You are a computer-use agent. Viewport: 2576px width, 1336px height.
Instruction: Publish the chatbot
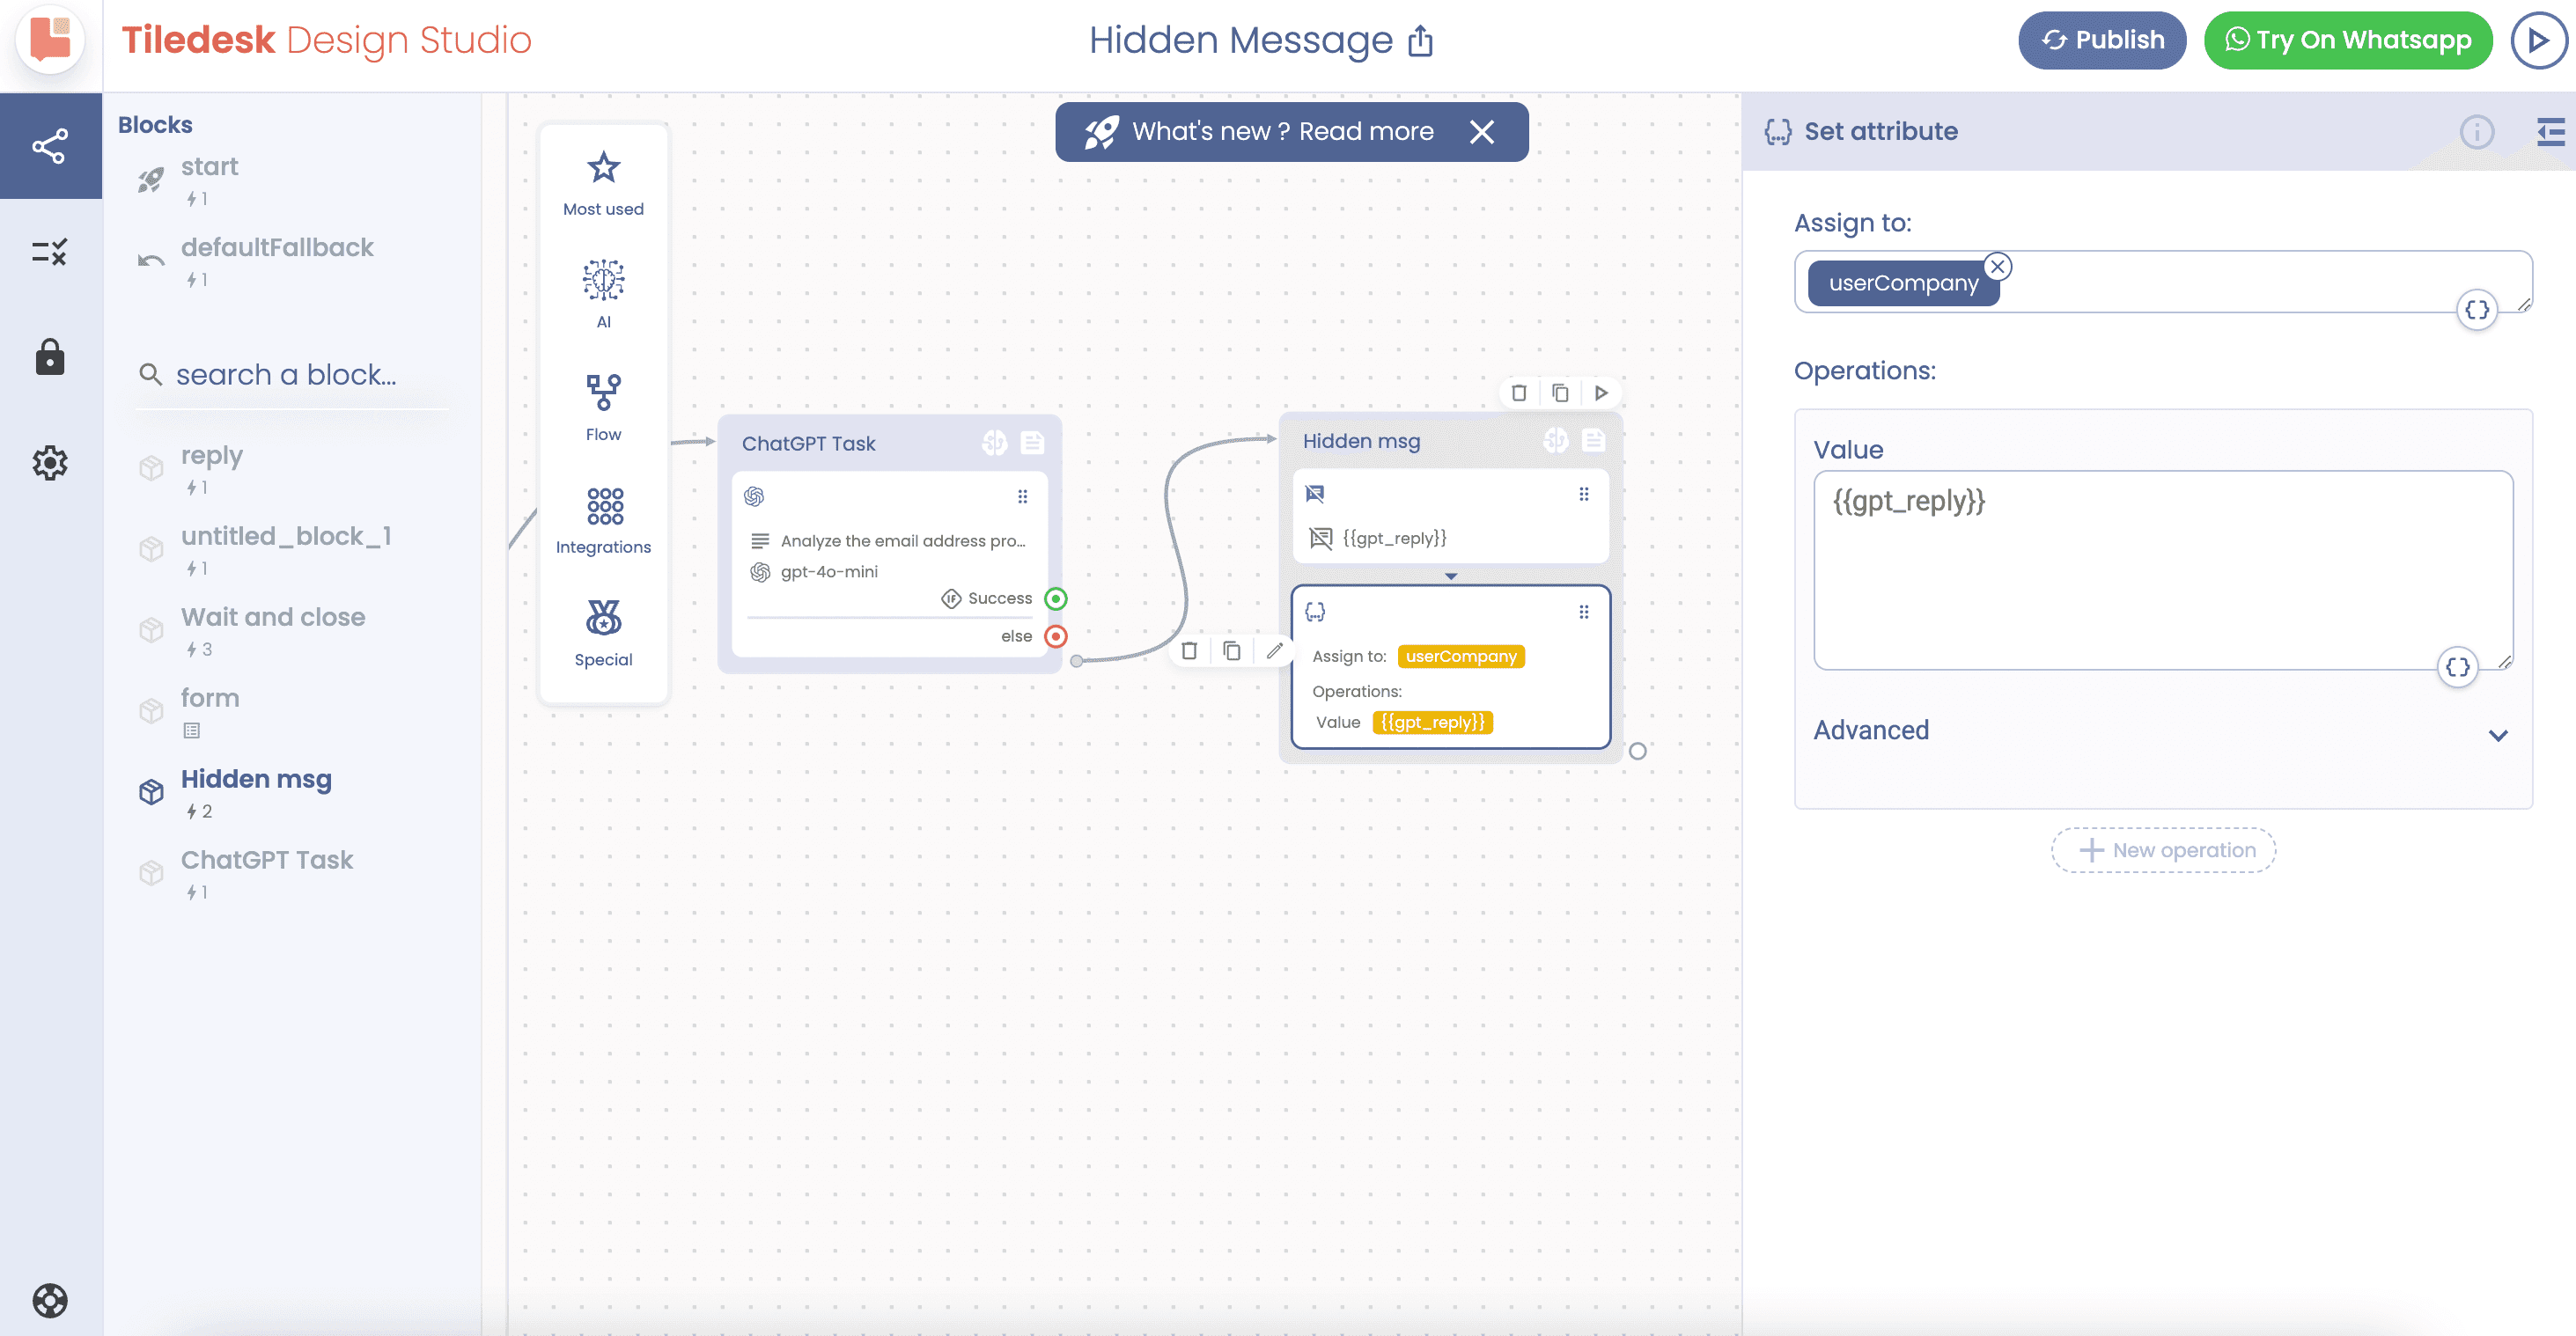[x=2102, y=40]
